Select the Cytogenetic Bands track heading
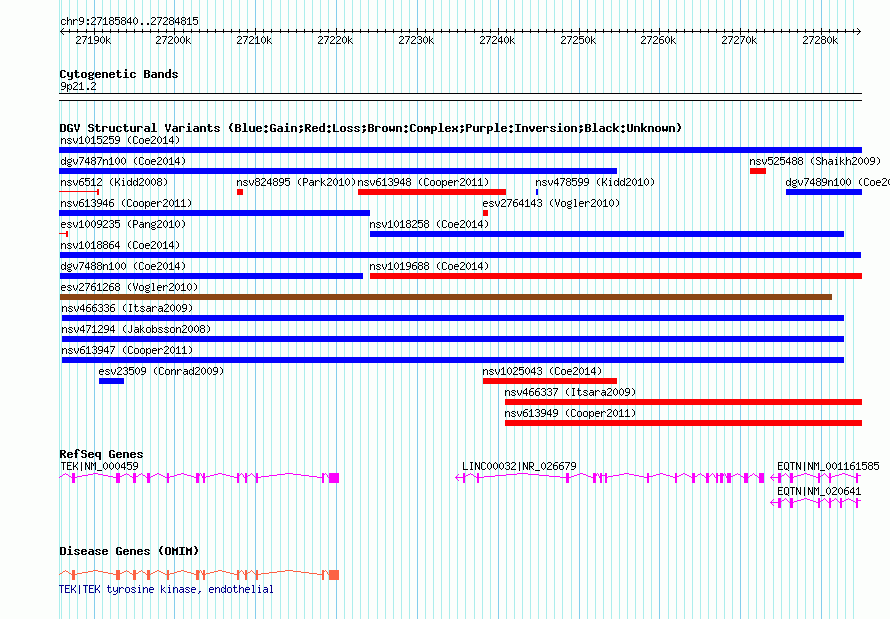 pyautogui.click(x=119, y=74)
